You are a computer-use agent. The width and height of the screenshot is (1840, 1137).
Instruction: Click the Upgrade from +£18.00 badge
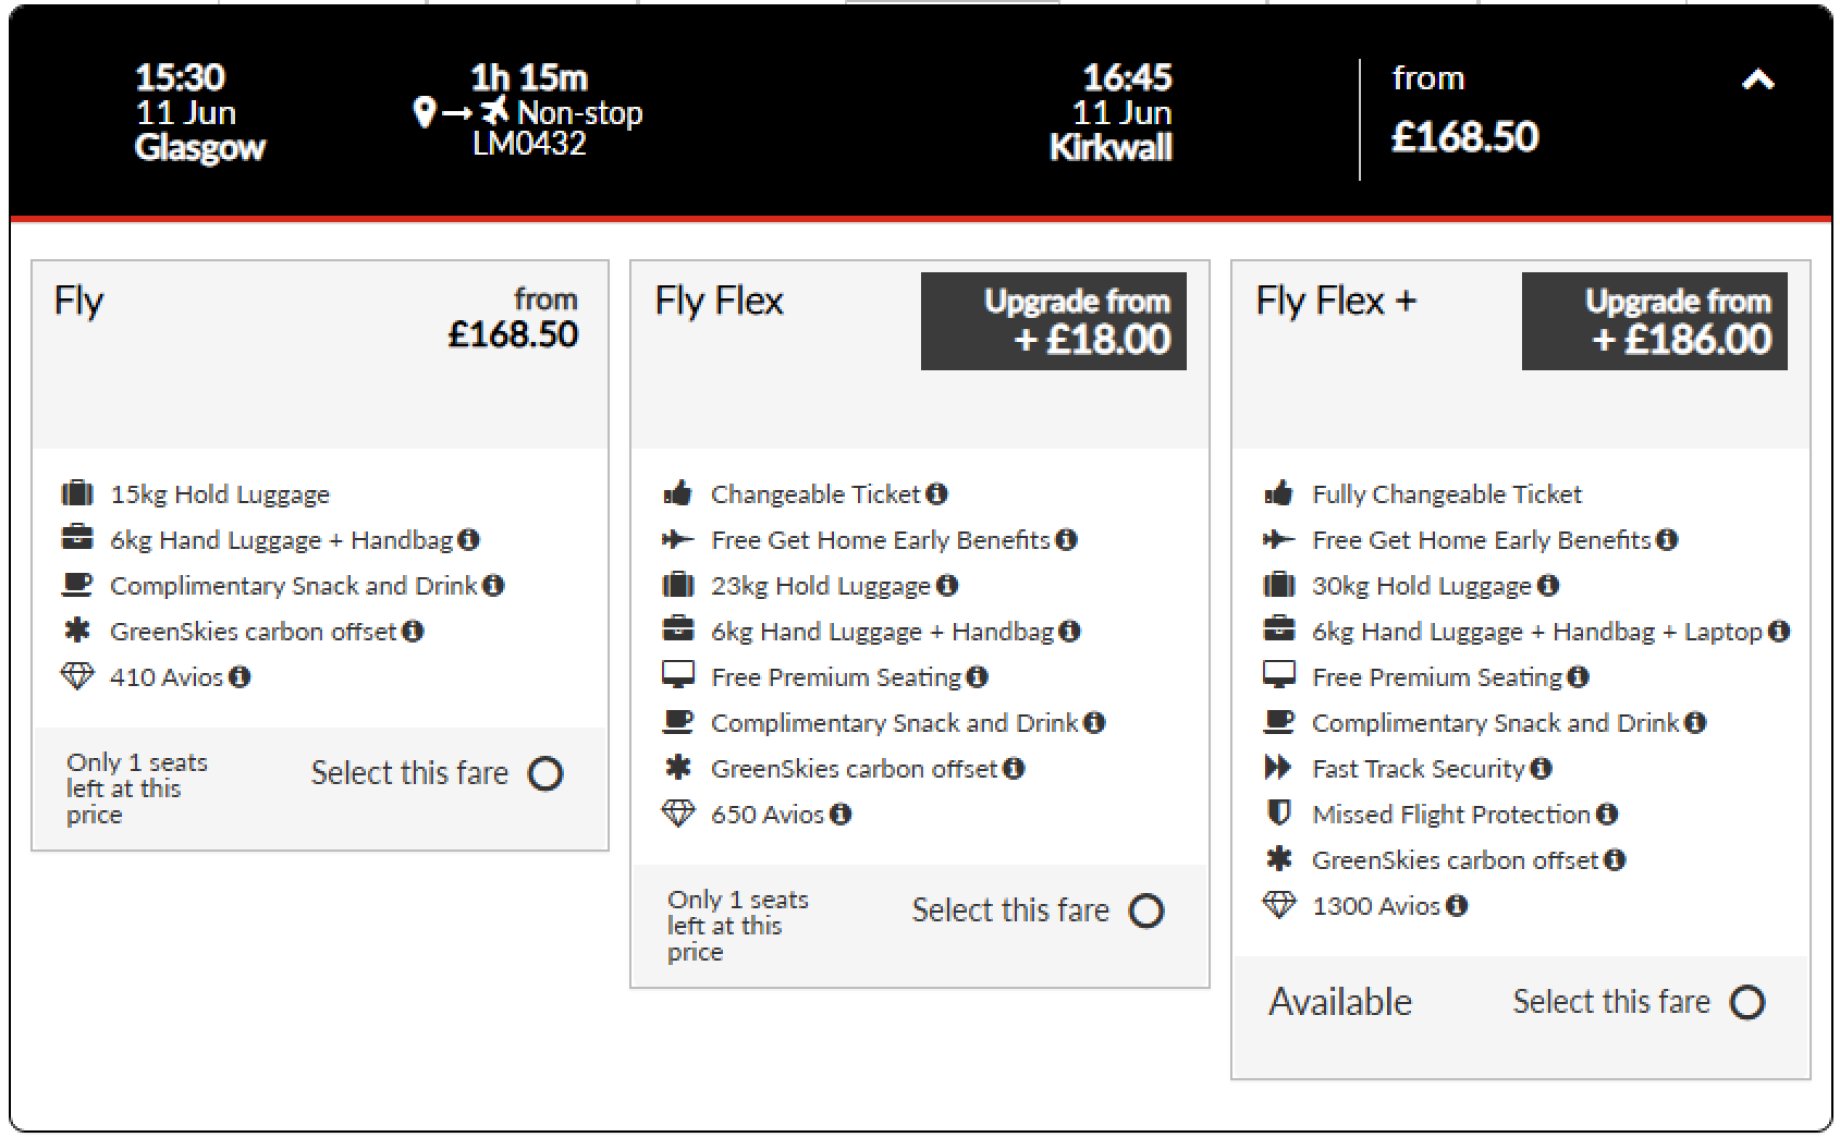pos(1052,320)
